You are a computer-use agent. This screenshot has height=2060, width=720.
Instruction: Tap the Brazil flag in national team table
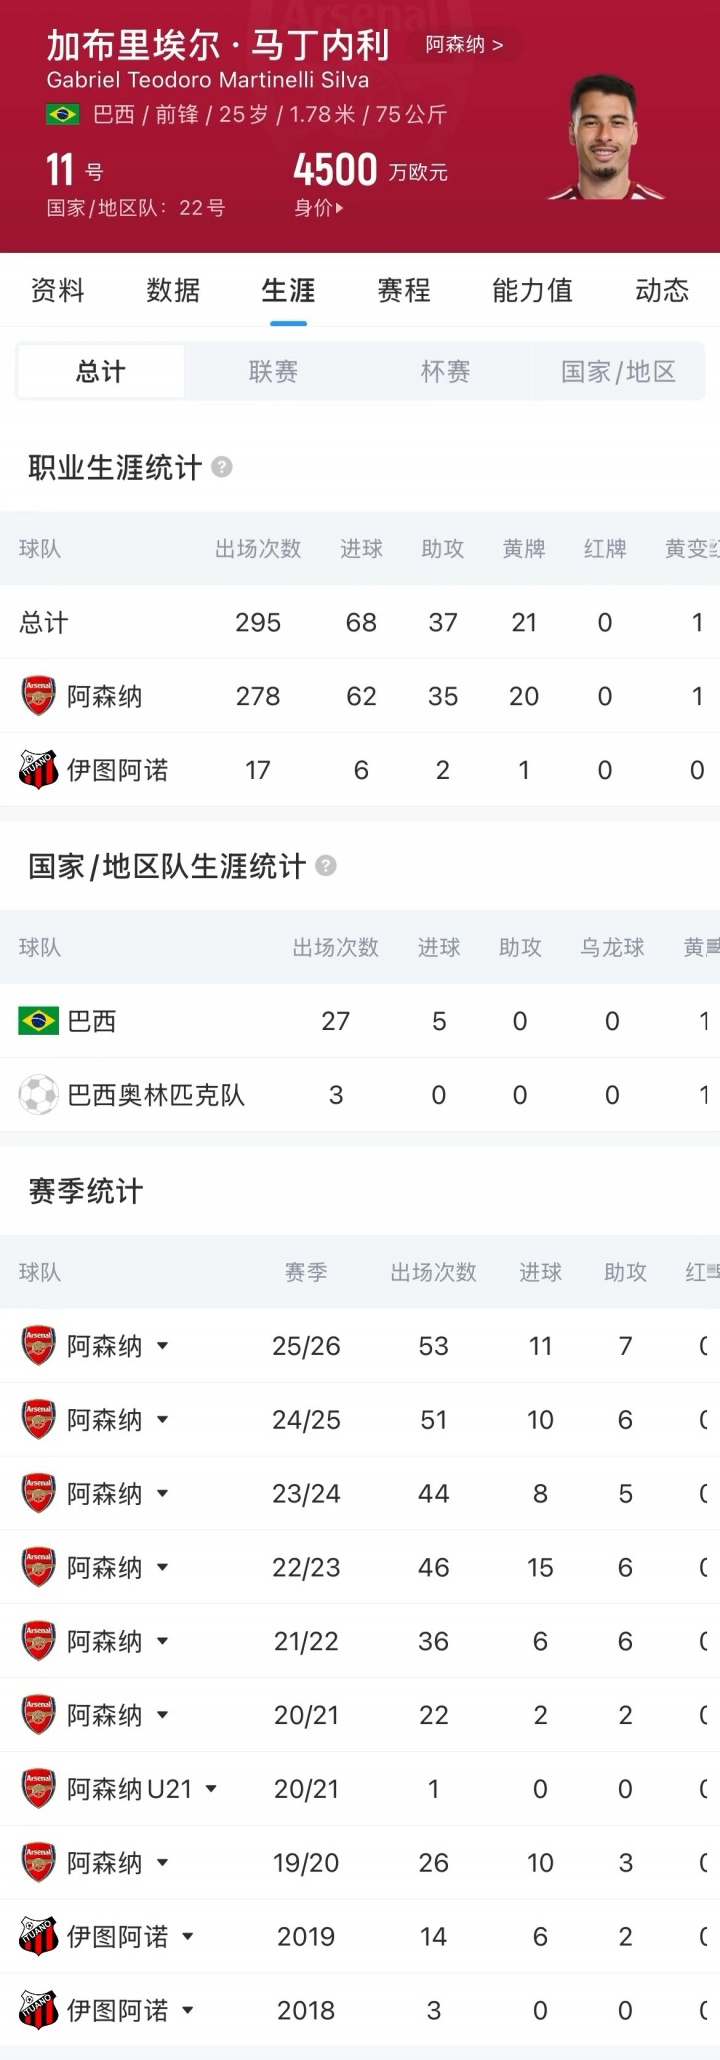pos(38,1021)
